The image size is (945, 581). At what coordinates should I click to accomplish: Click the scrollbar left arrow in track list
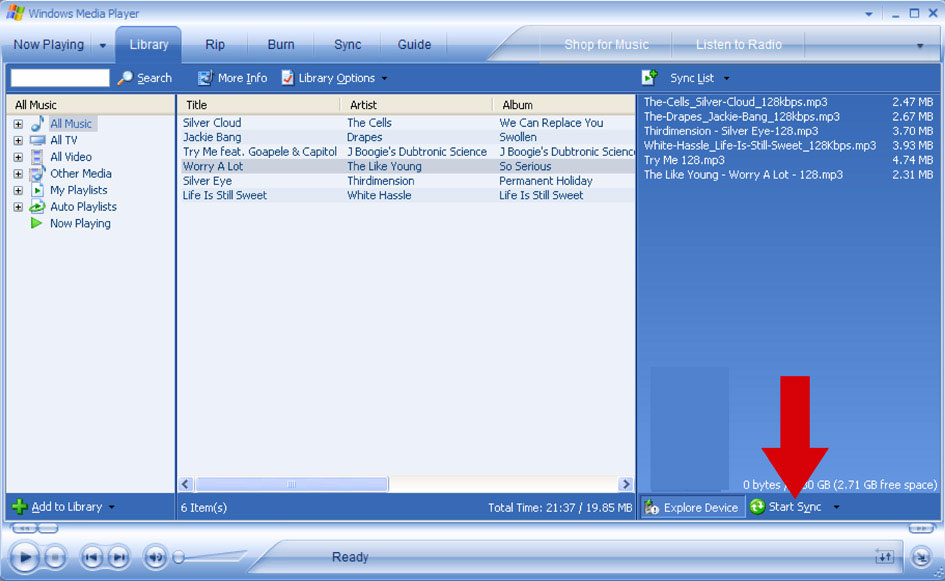[186, 484]
